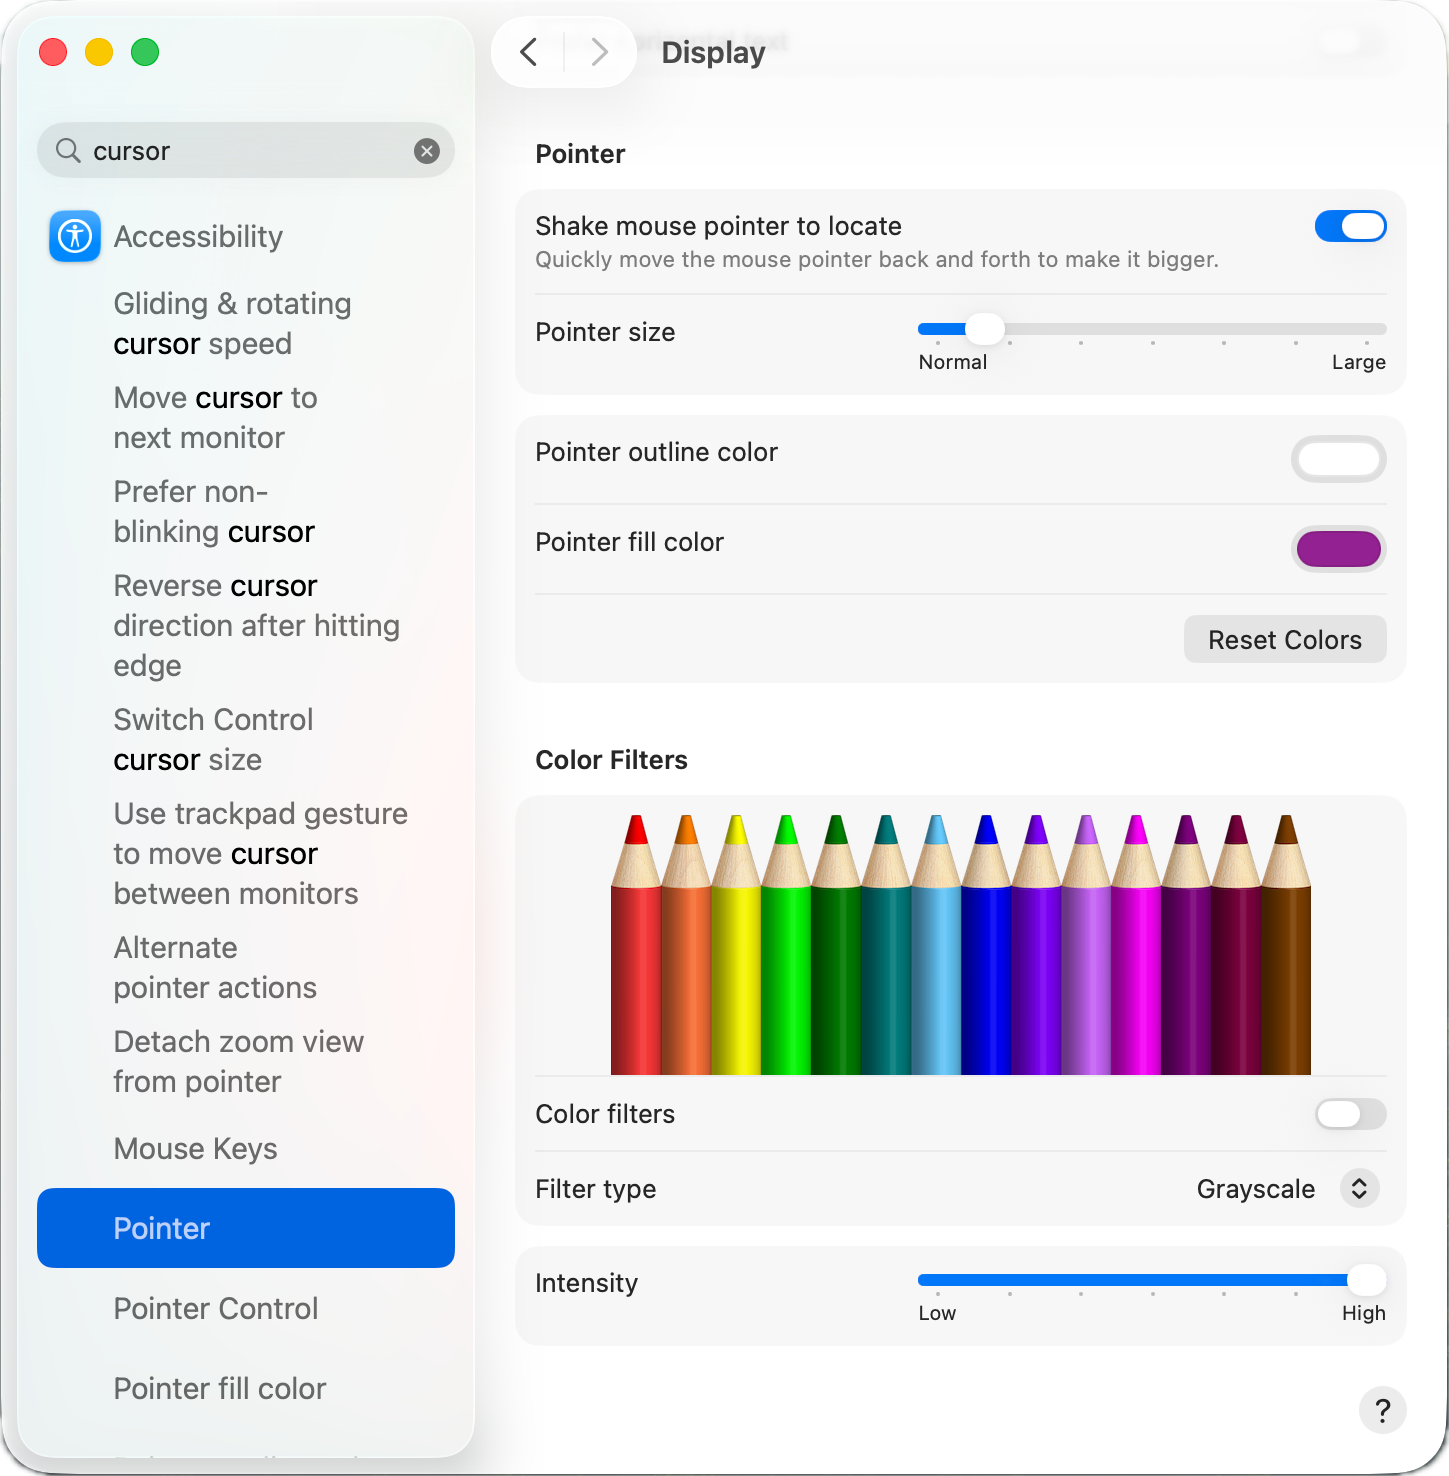Open help with the question mark button
The image size is (1449, 1476).
(x=1382, y=1410)
